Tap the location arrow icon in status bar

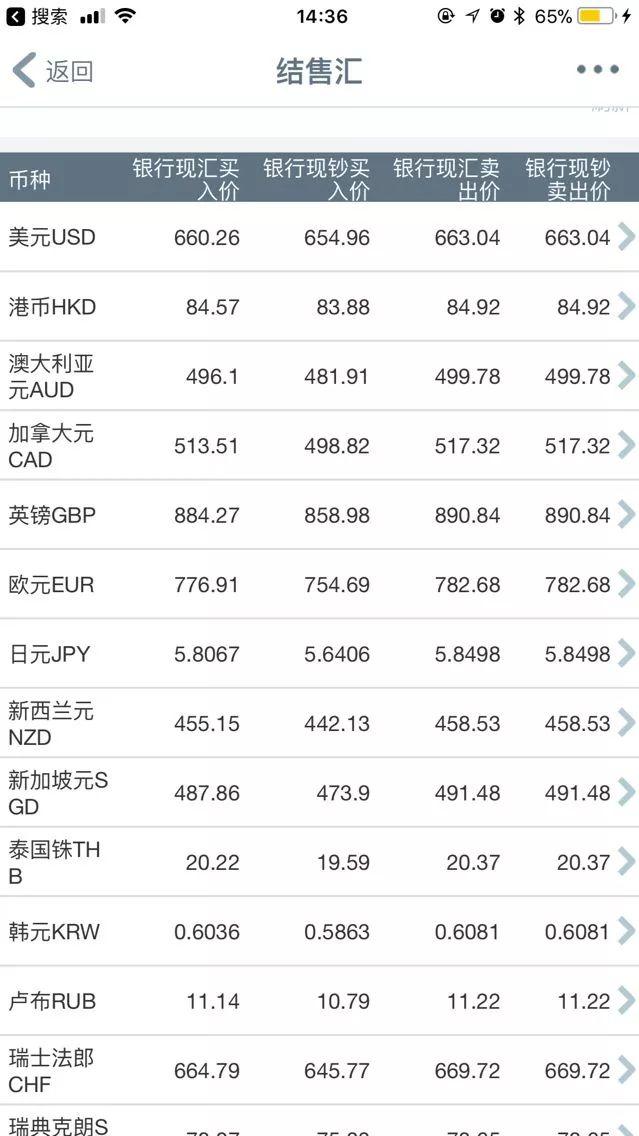click(470, 16)
